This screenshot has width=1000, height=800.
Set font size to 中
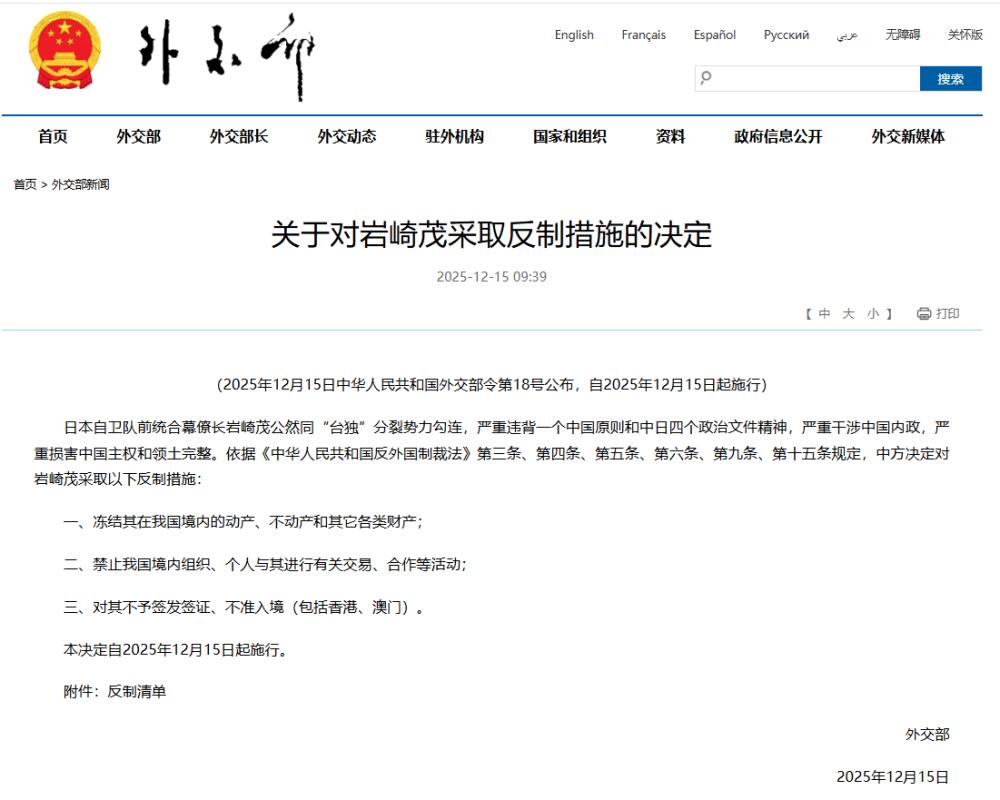pyautogui.click(x=825, y=313)
